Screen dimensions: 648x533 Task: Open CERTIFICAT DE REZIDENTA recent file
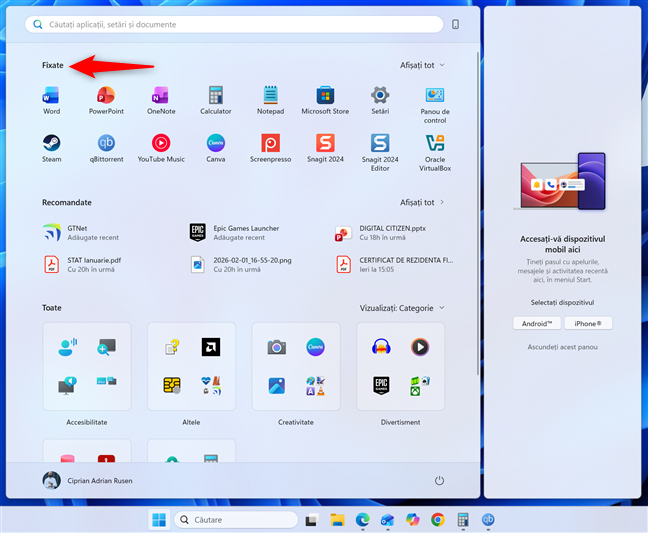point(397,264)
